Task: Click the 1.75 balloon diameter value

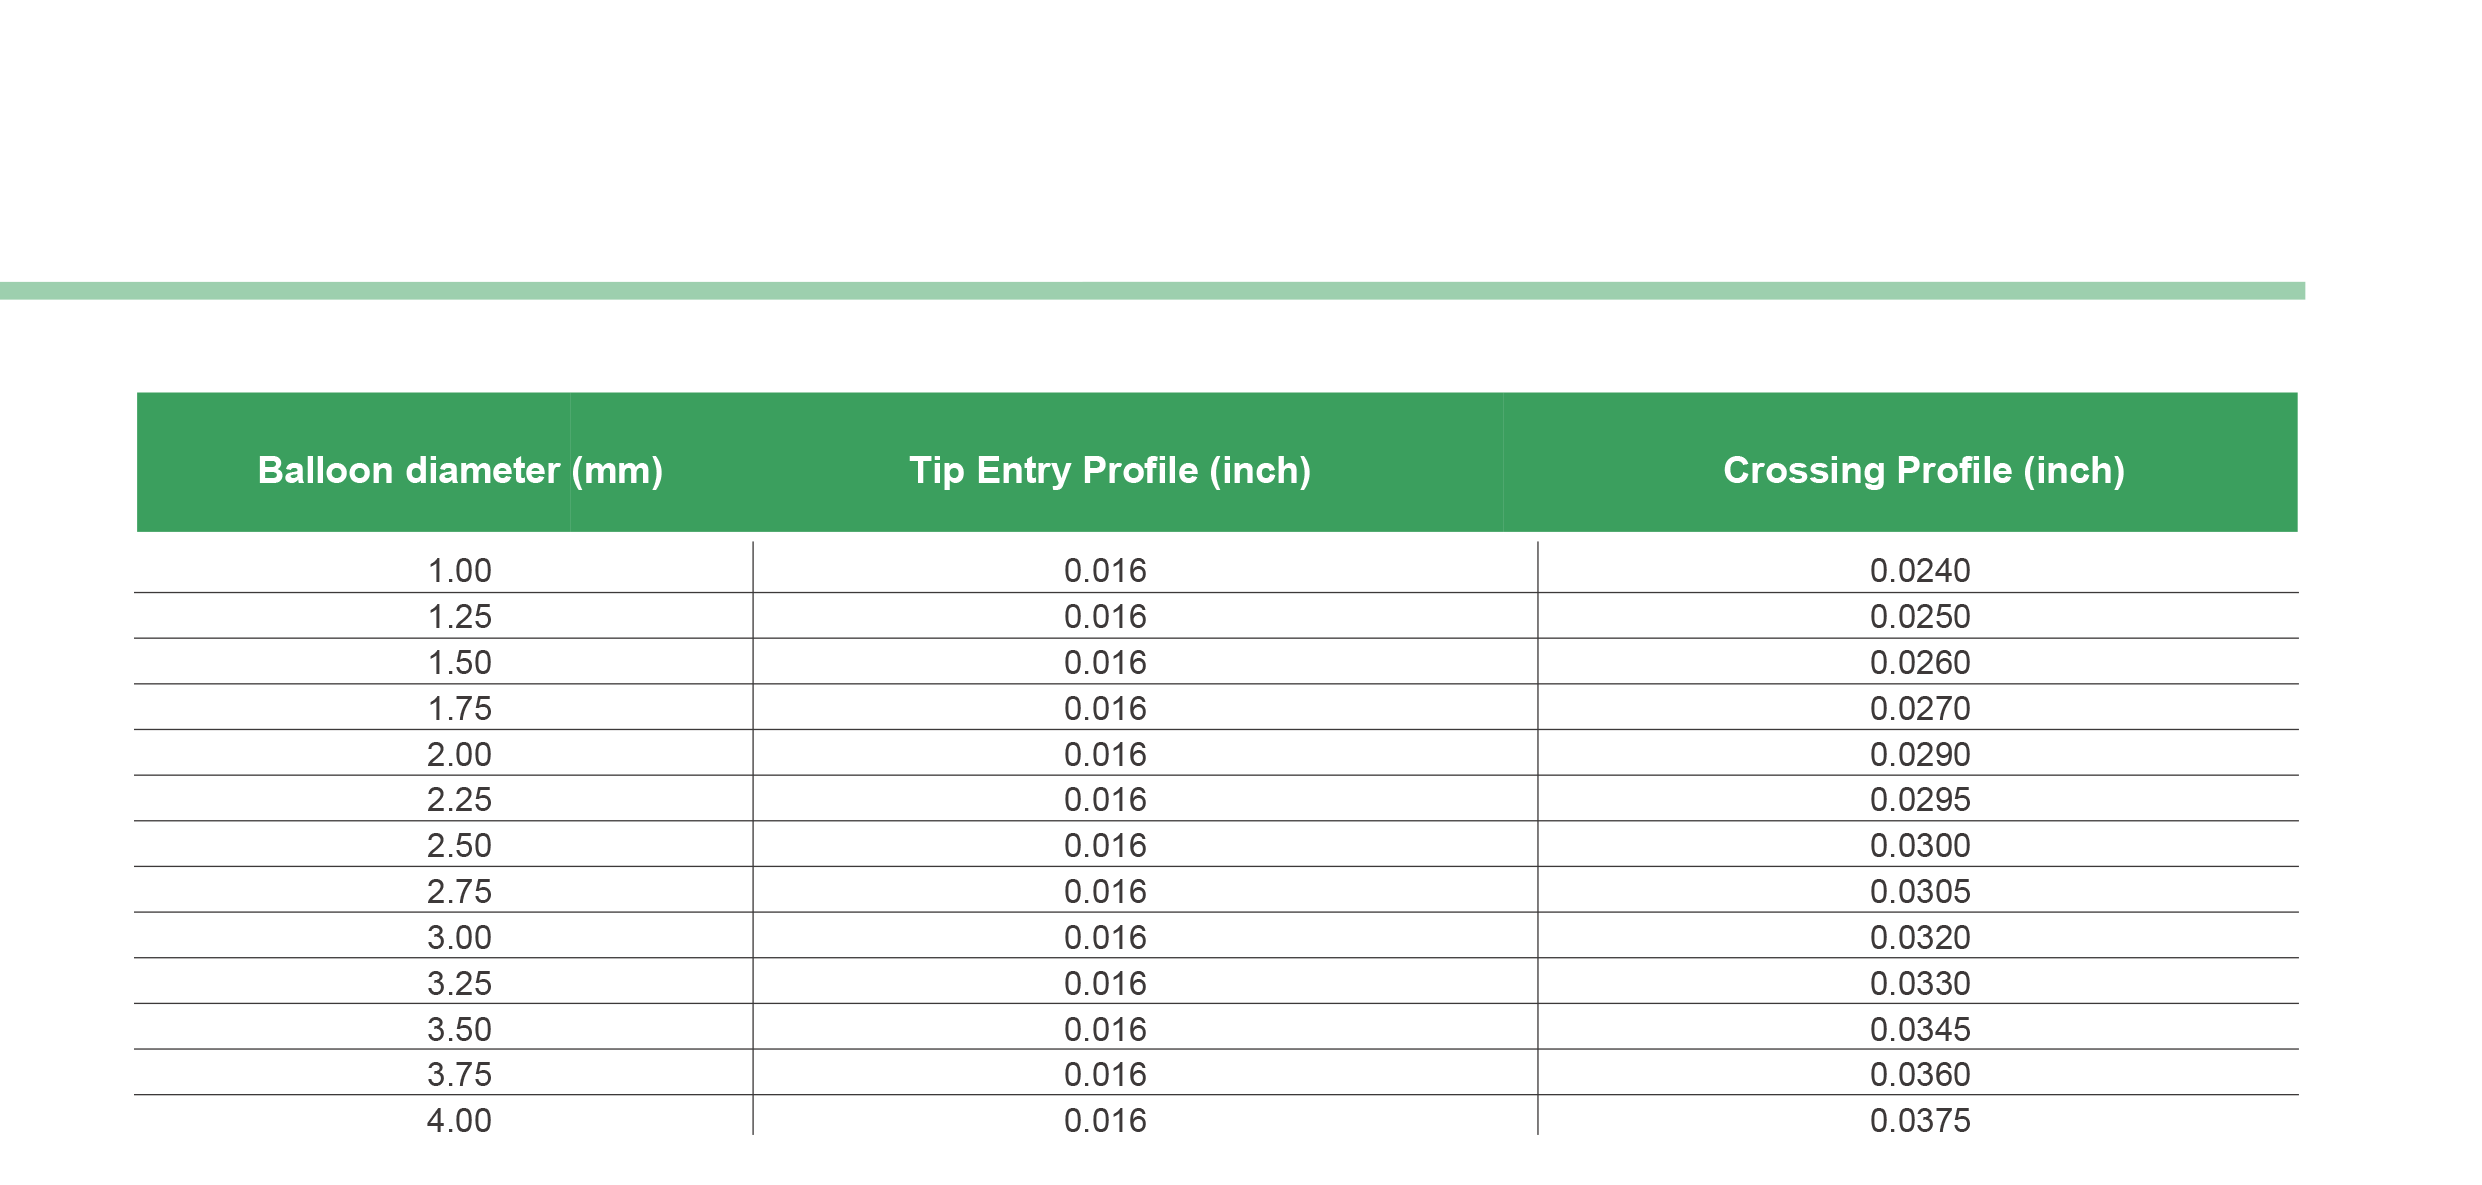Action: 460,709
